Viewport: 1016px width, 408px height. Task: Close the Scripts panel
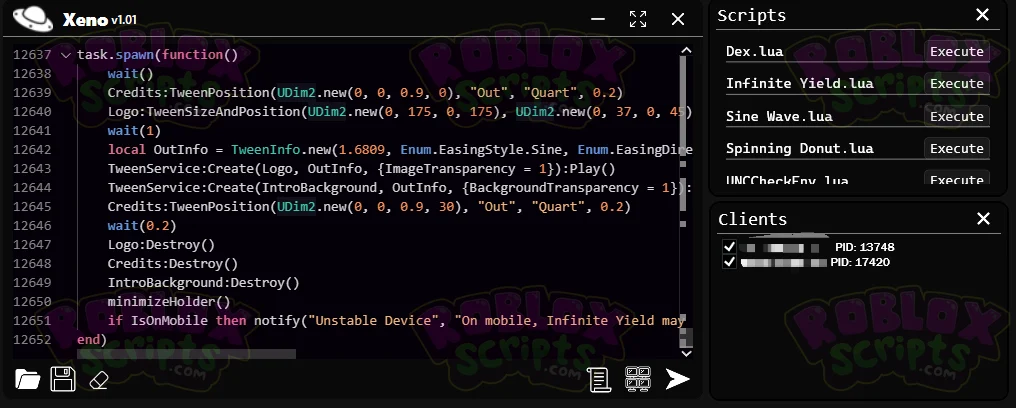[x=983, y=15]
